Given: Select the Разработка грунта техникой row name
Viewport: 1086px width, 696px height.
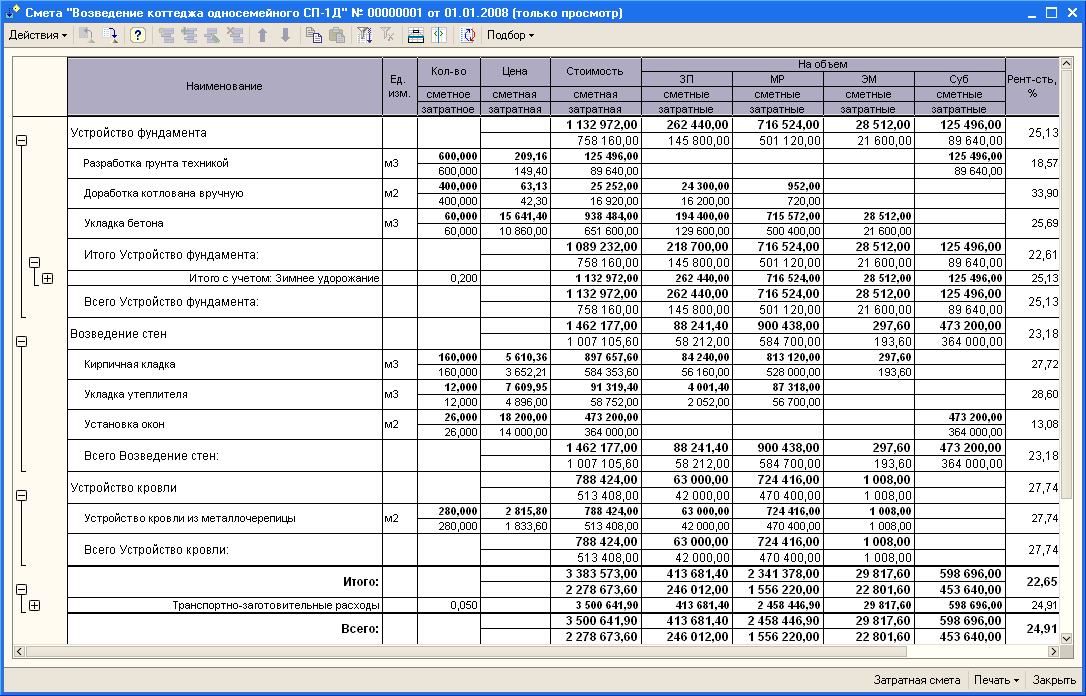Looking at the screenshot, I should click(x=156, y=163).
